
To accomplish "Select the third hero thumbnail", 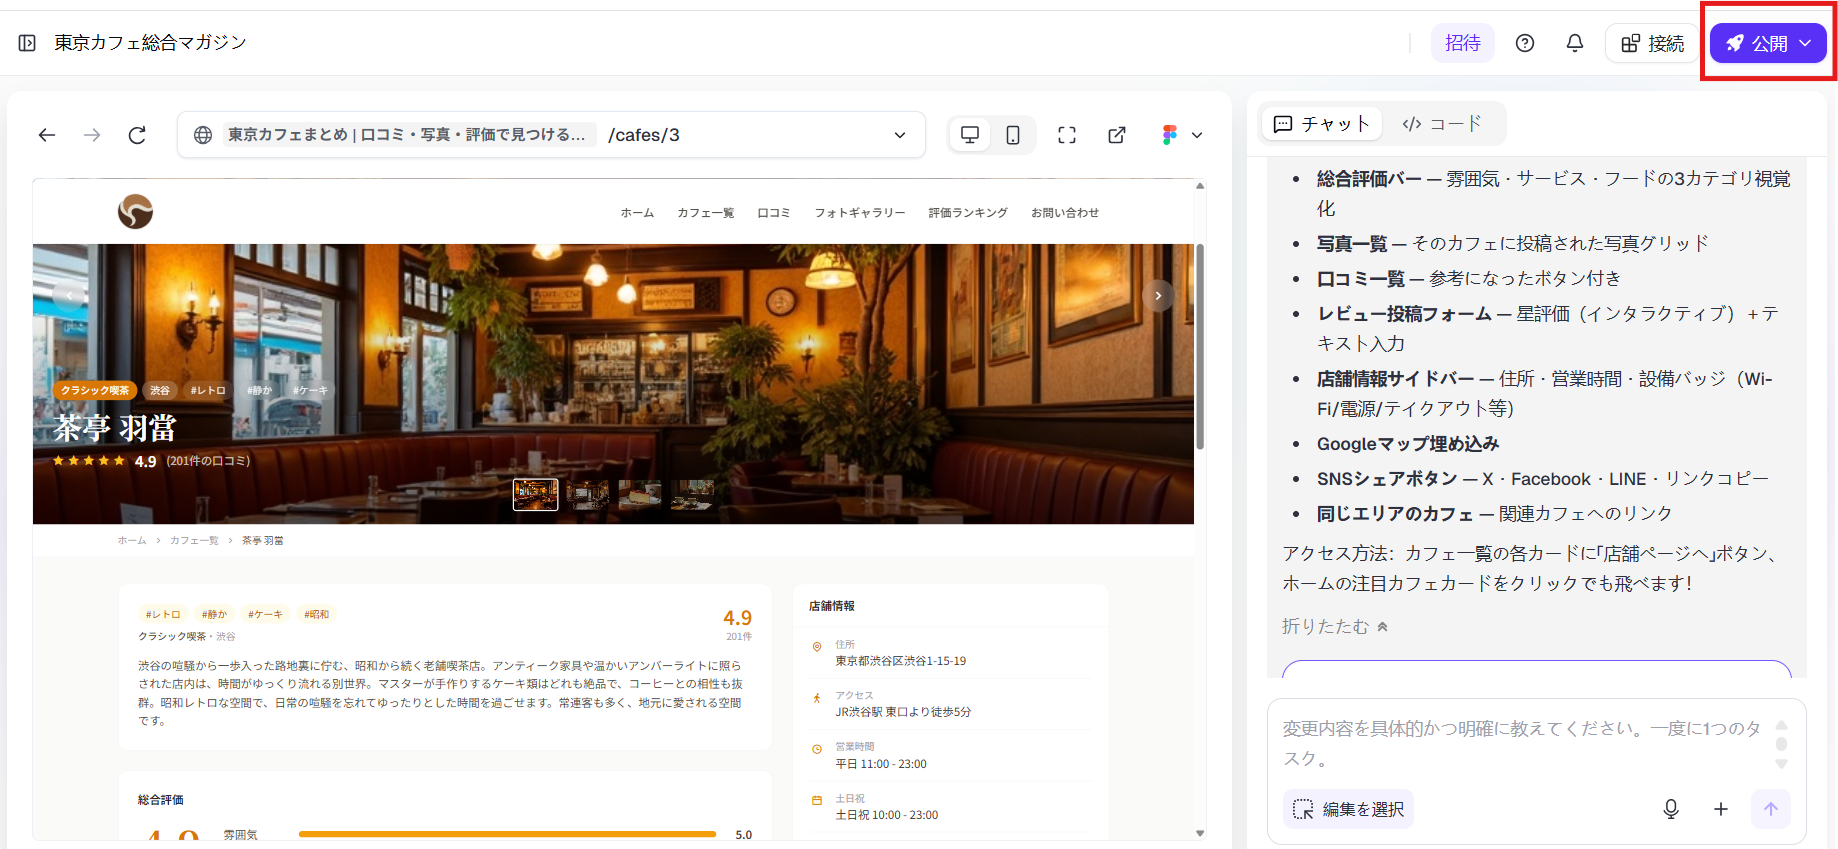I will 640,494.
